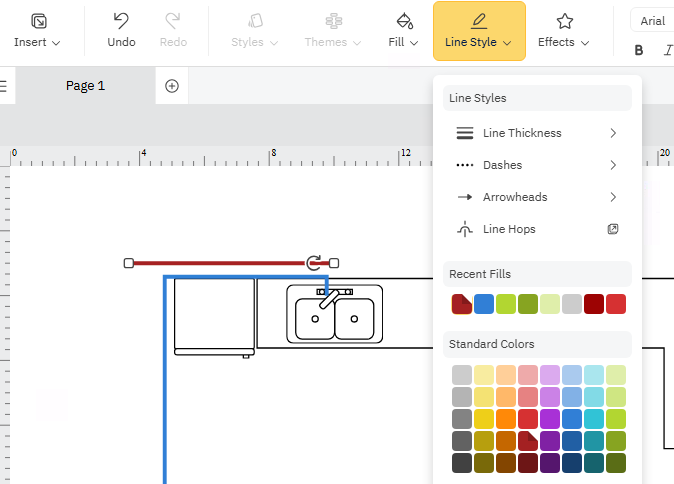This screenshot has width=674, height=484.
Task: Click the Arial font name field
Action: (x=652, y=21)
